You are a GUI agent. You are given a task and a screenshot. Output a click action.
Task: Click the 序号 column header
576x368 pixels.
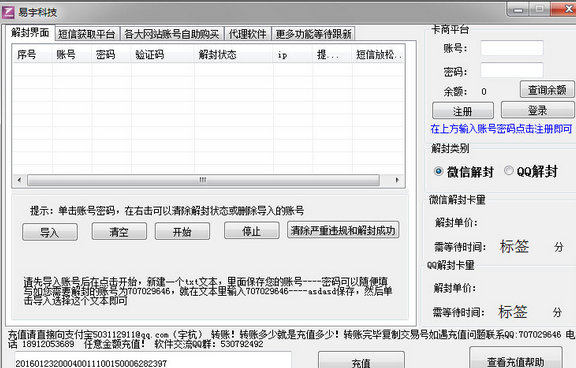(x=32, y=55)
